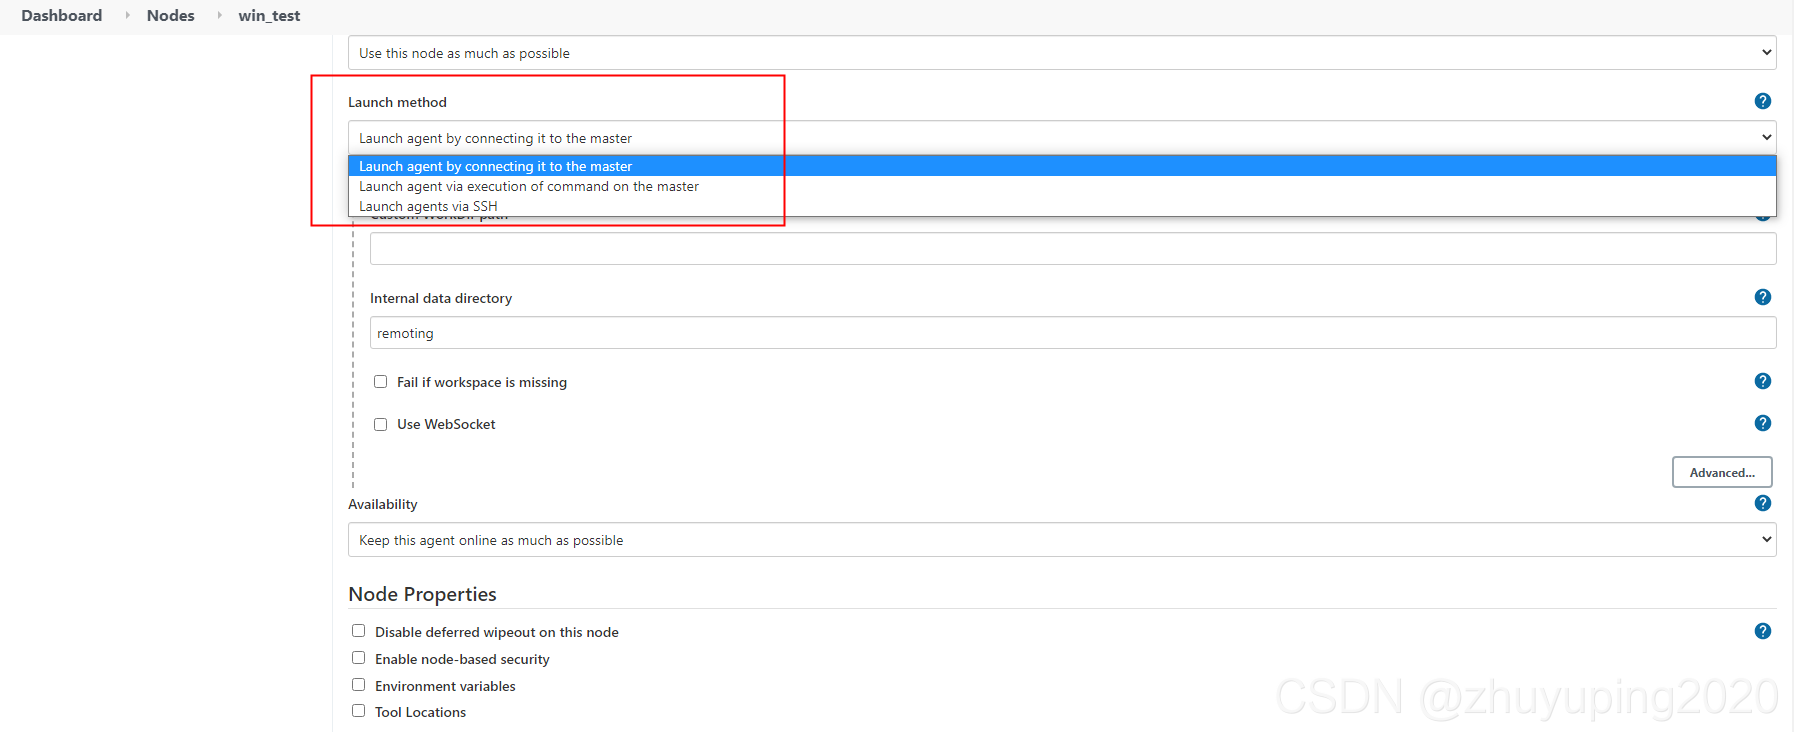Viewport: 1794px width, 732px height.
Task: Open the 'Use this node as much as possible' dropdown
Action: (1062, 53)
